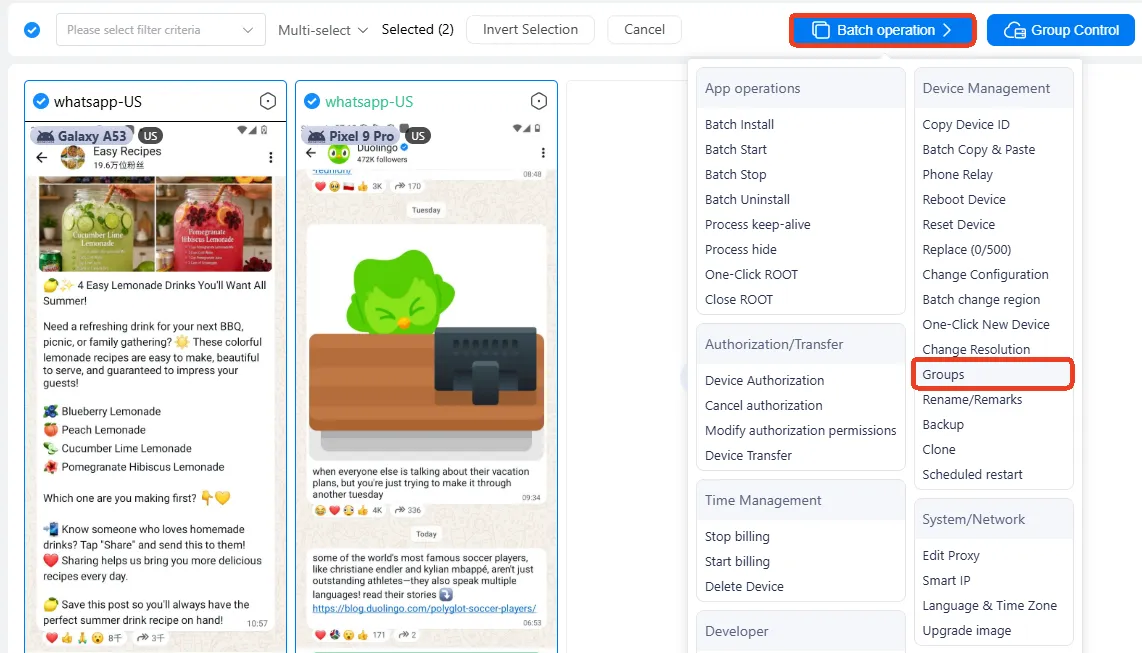This screenshot has height=653, width=1142.
Task: Tap the back arrow in Duolingo channel
Action: 311,153
